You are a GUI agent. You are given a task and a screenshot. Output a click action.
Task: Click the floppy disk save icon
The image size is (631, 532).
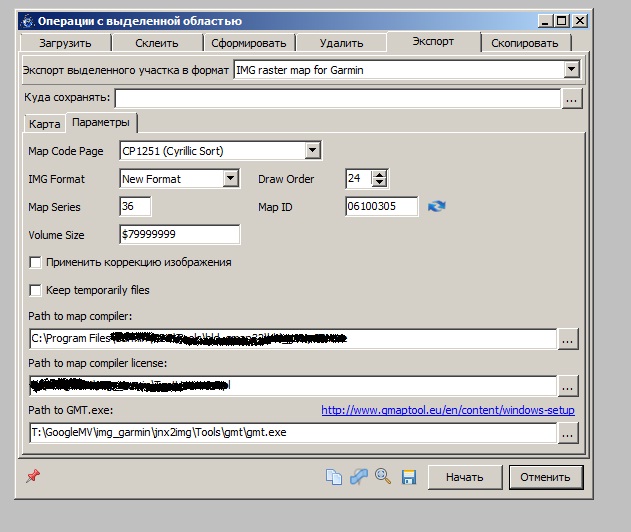408,478
